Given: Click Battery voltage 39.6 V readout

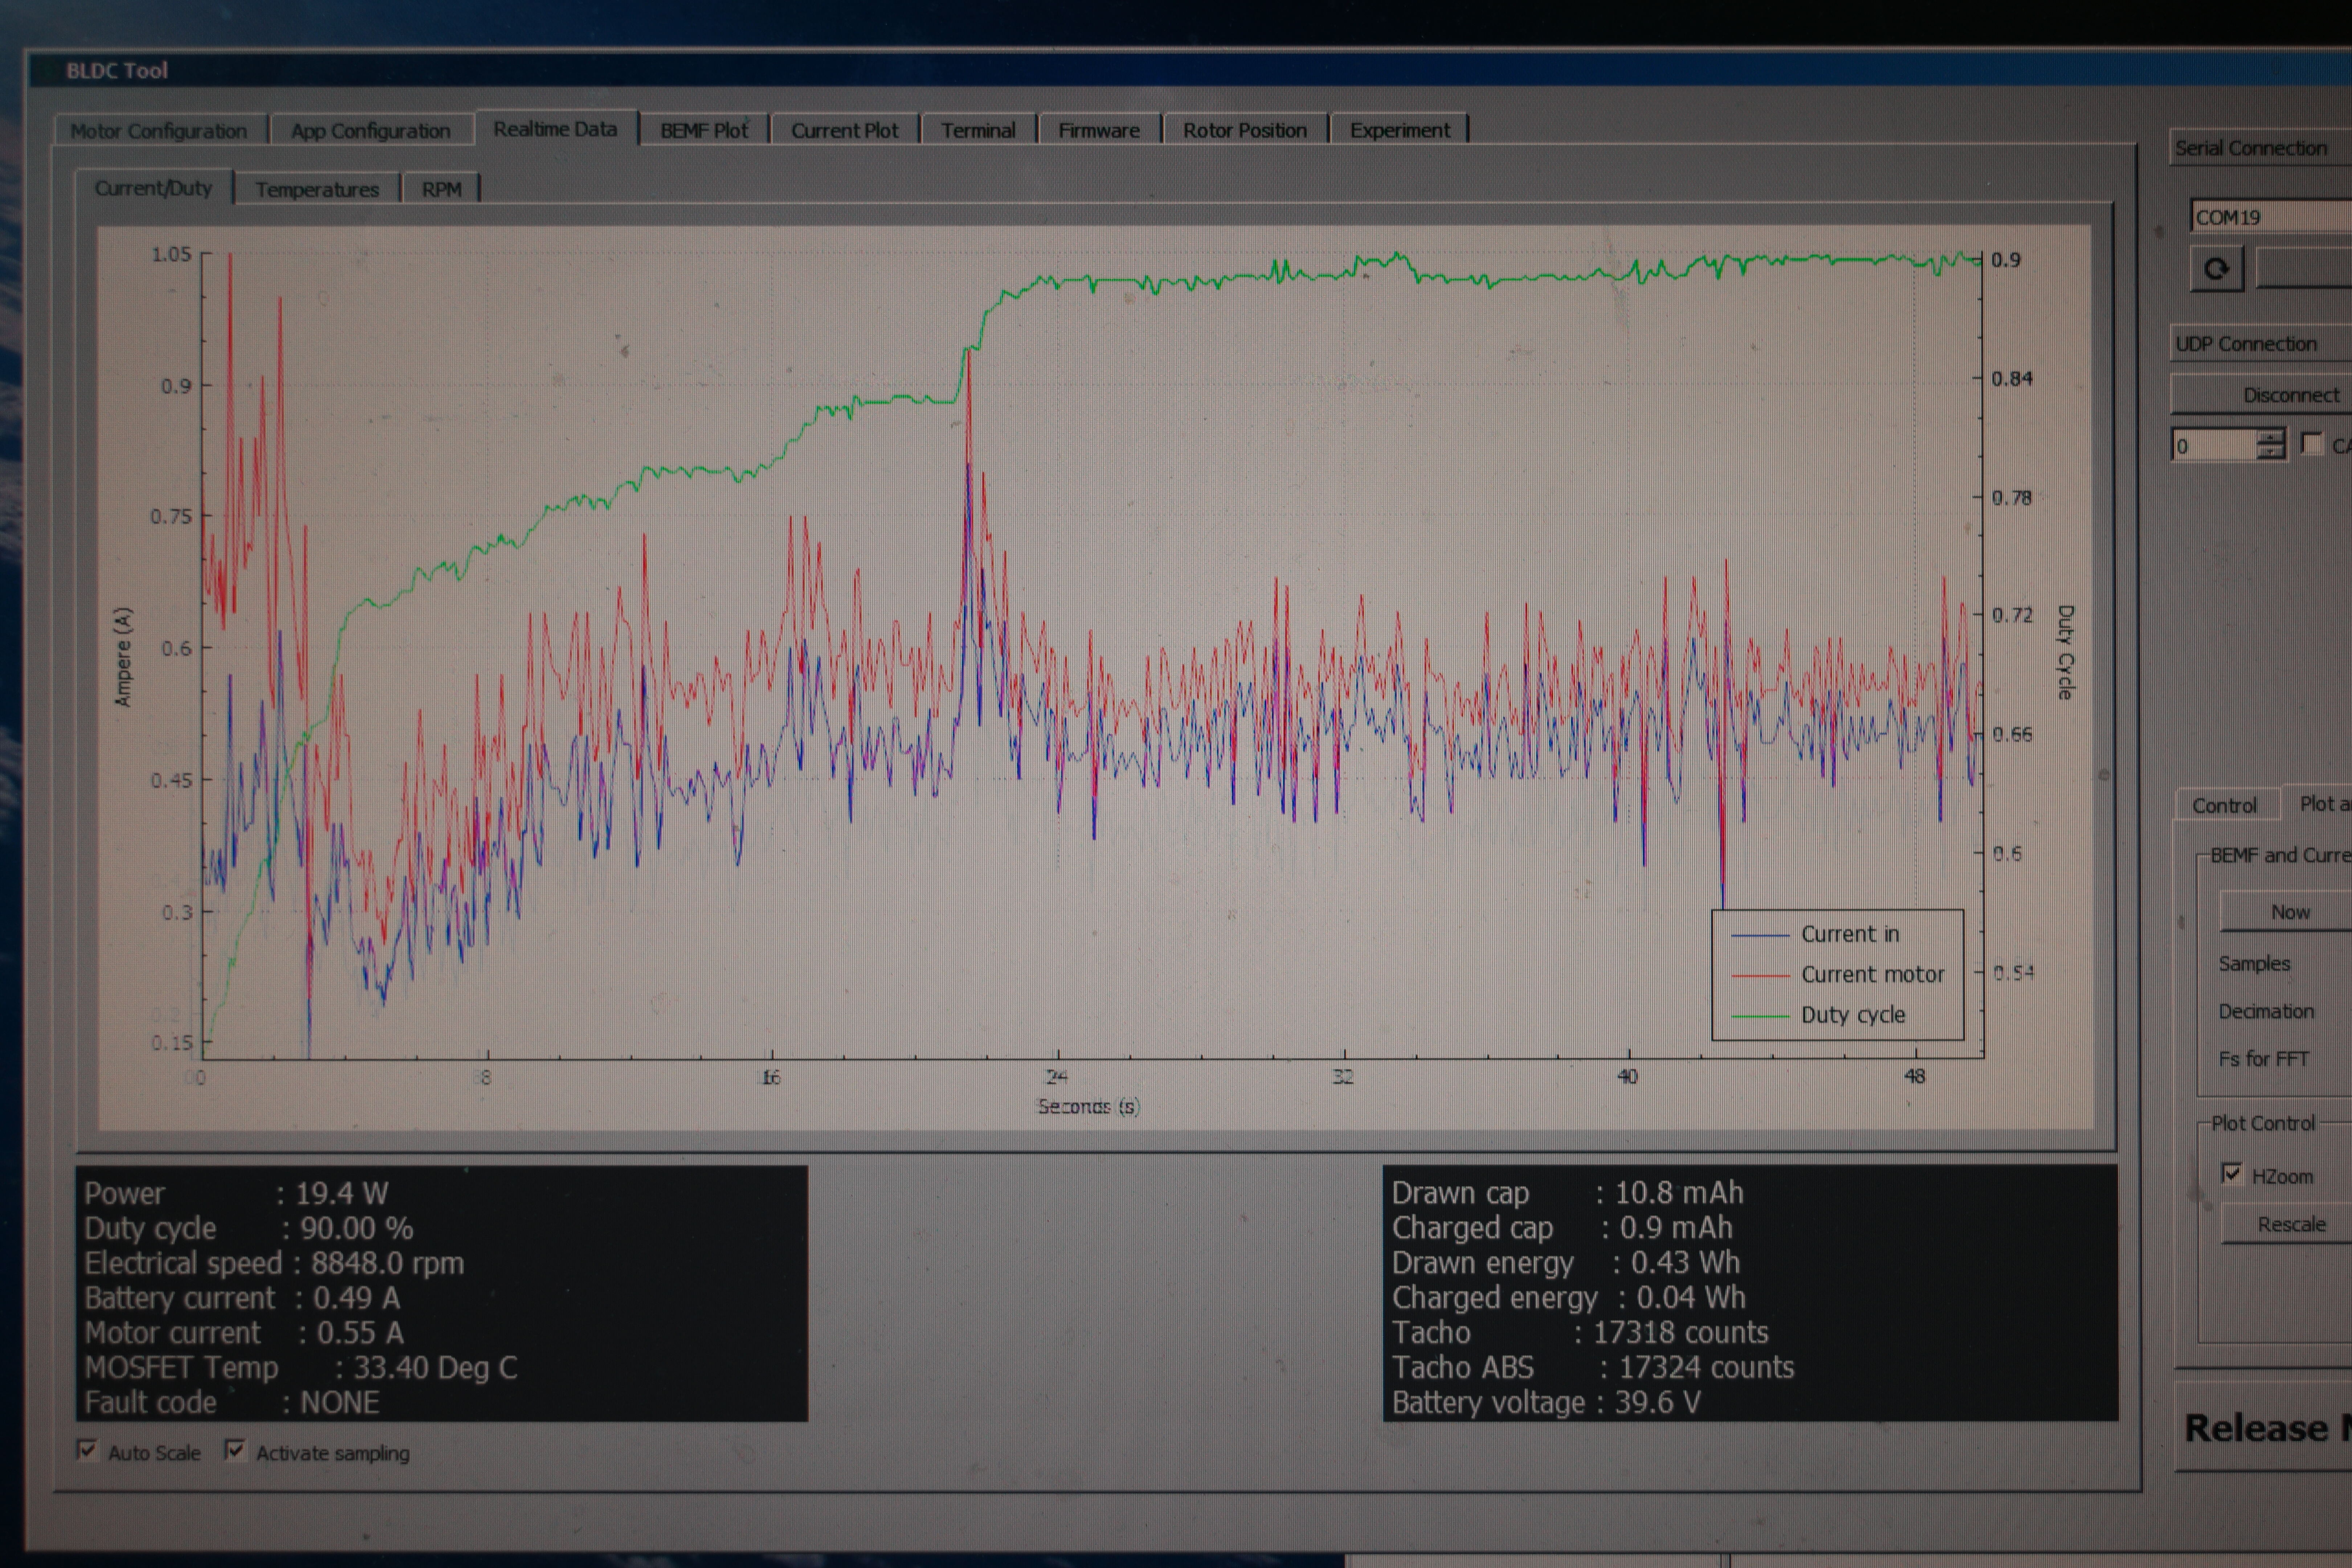Looking at the screenshot, I should pyautogui.click(x=1546, y=1402).
